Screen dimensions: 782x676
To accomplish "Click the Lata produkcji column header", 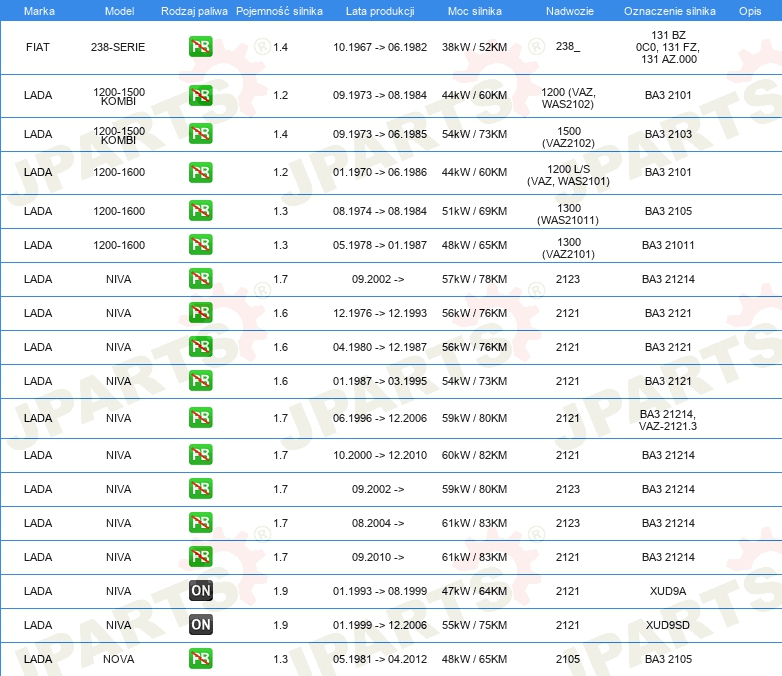I will point(380,11).
